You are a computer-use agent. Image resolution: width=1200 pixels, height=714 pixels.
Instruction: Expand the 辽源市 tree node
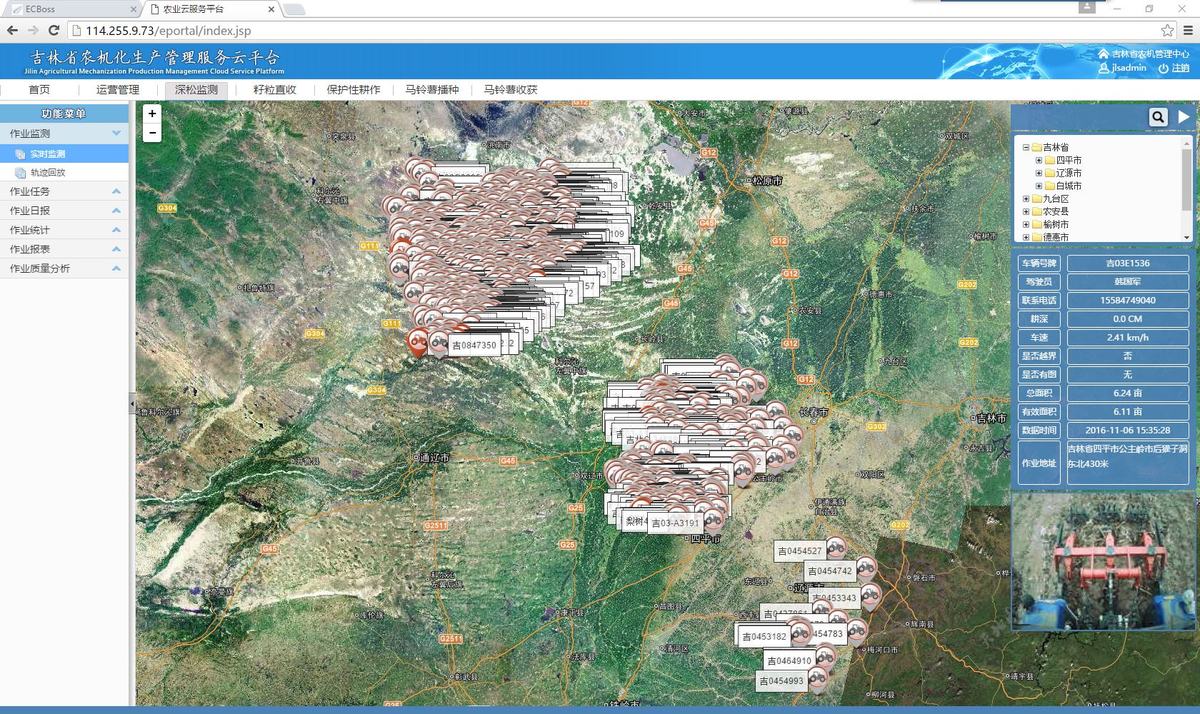(1039, 173)
